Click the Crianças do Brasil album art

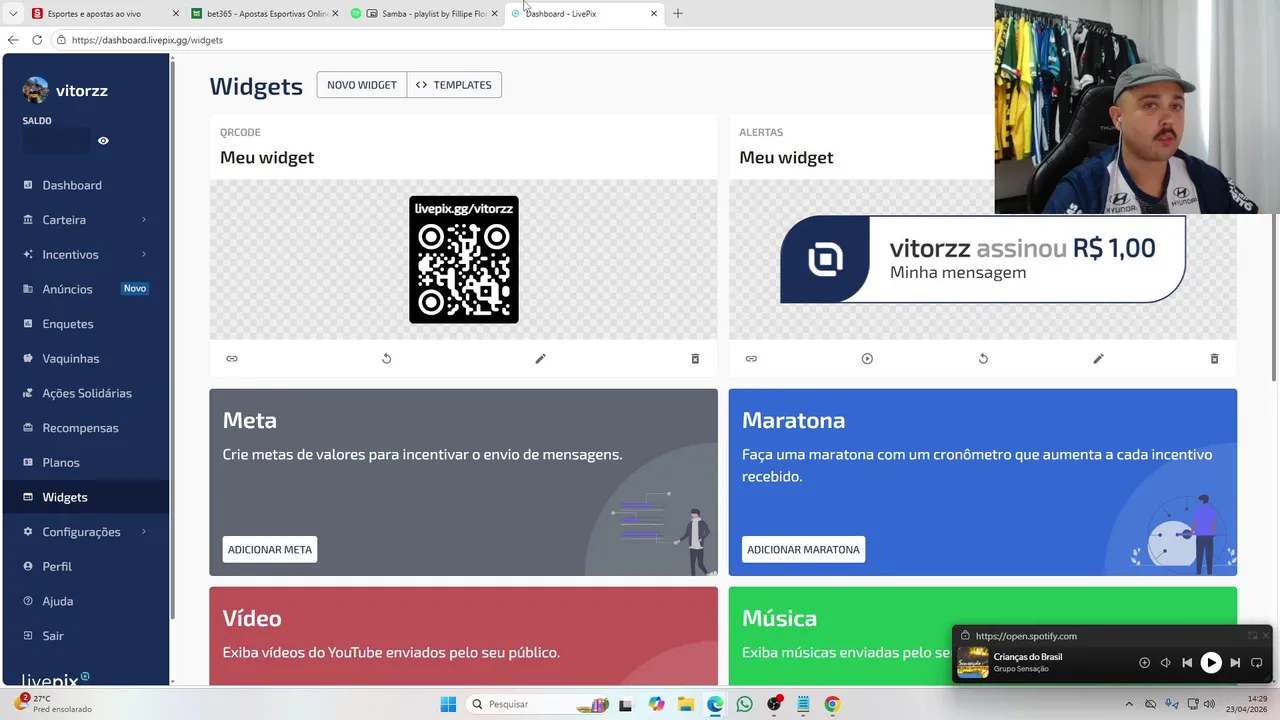tap(973, 662)
